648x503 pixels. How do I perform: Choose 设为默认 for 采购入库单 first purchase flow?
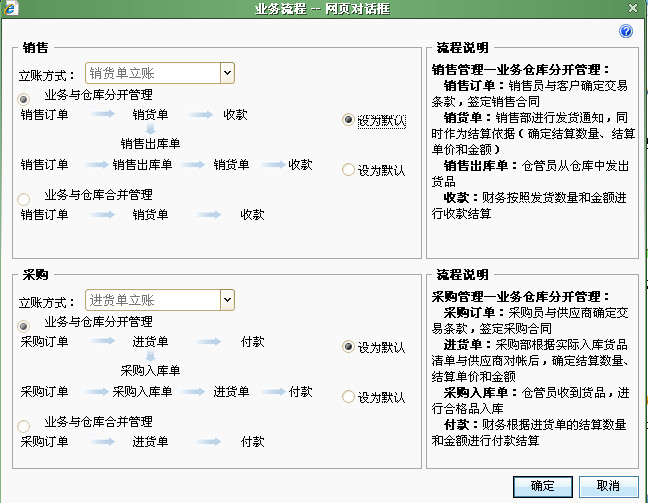348,396
